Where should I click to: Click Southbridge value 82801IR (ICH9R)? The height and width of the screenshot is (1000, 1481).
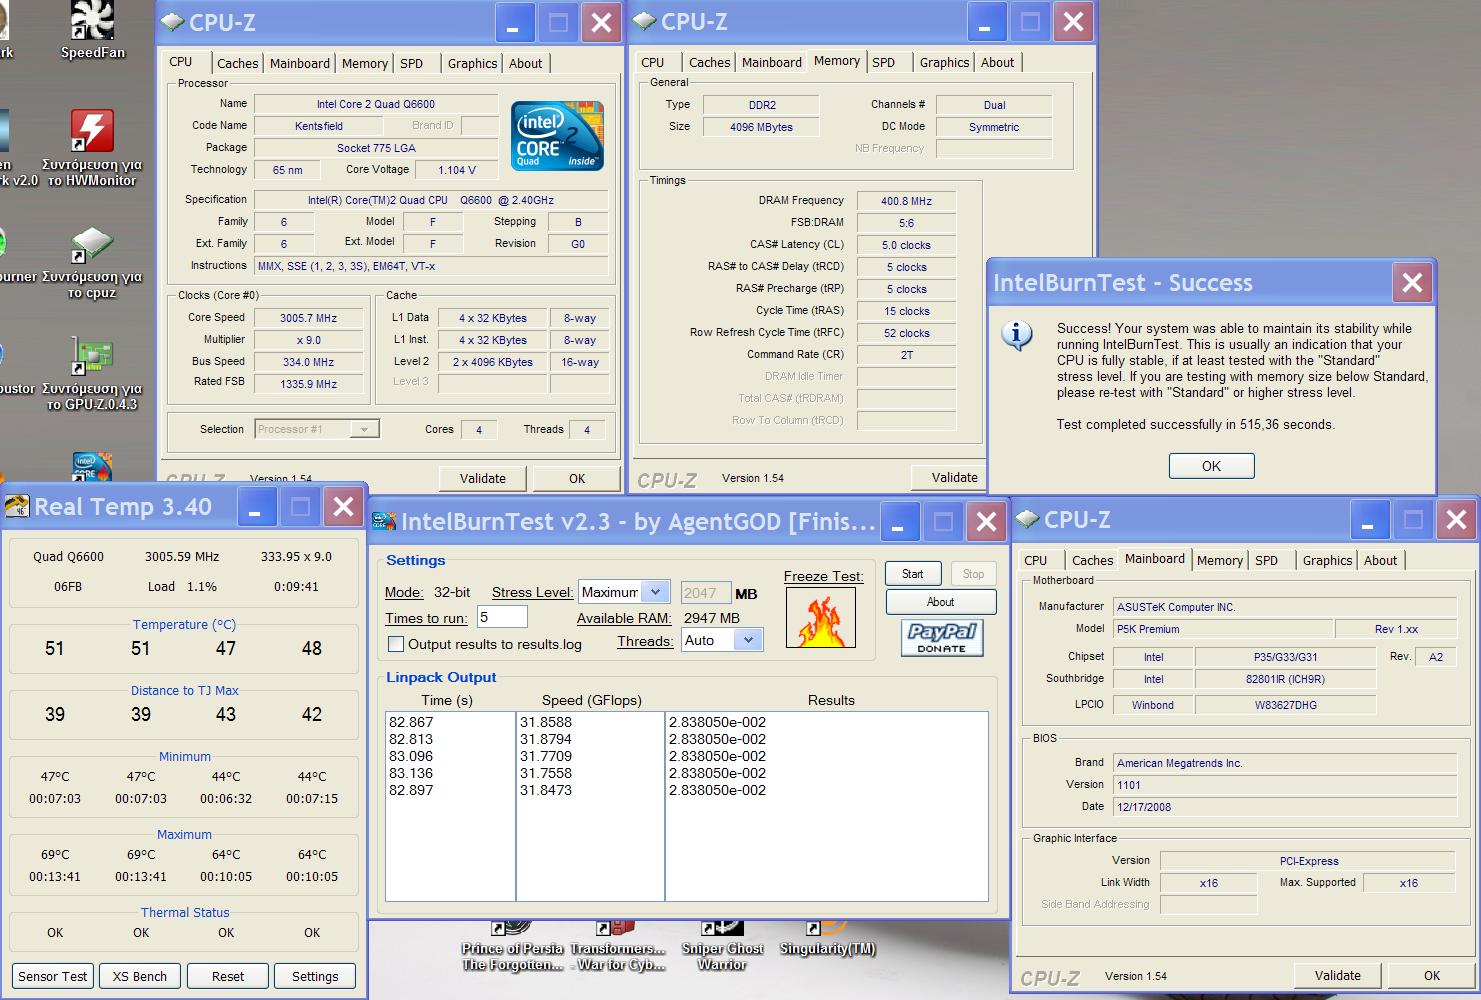(1285, 679)
